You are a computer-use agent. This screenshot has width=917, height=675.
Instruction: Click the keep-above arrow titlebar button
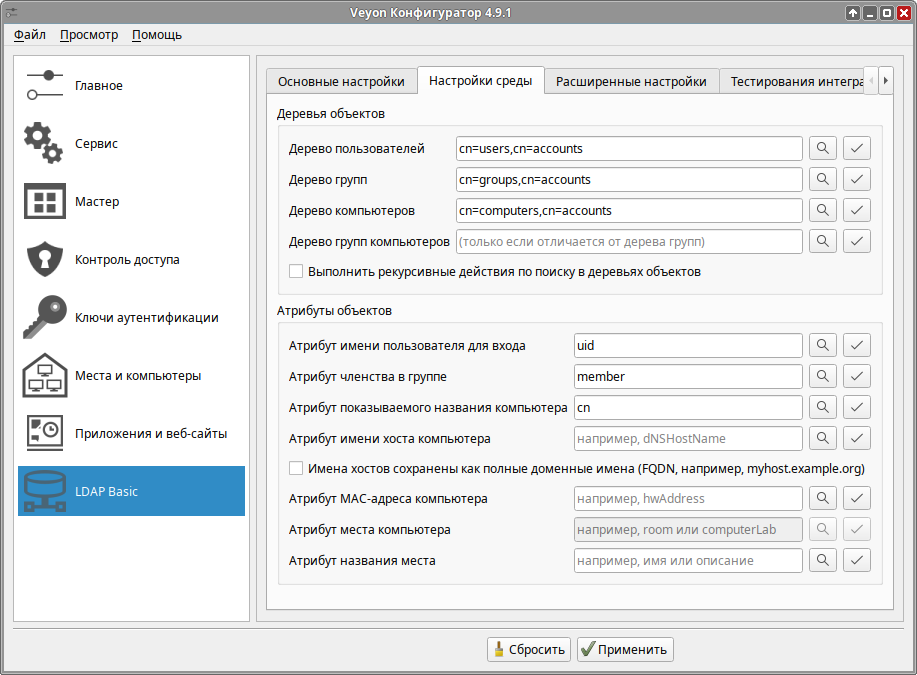pos(853,13)
